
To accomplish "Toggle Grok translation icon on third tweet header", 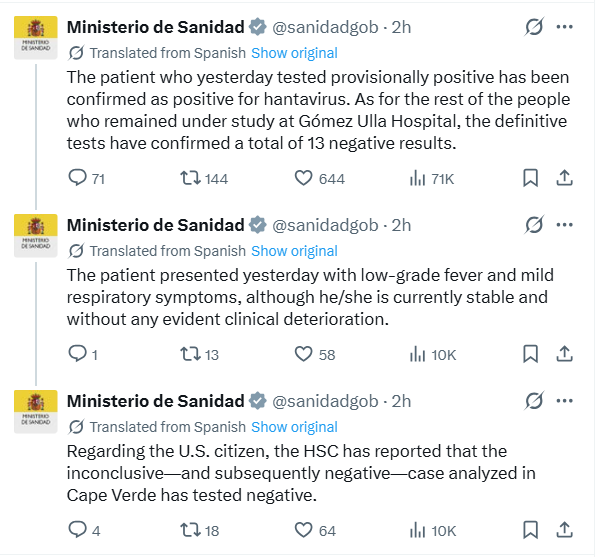I will click(534, 401).
